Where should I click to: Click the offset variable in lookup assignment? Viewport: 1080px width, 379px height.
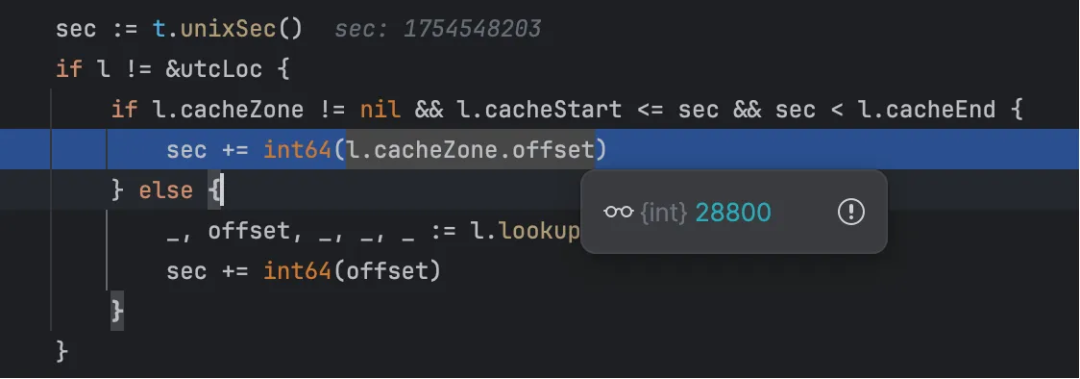click(x=249, y=231)
